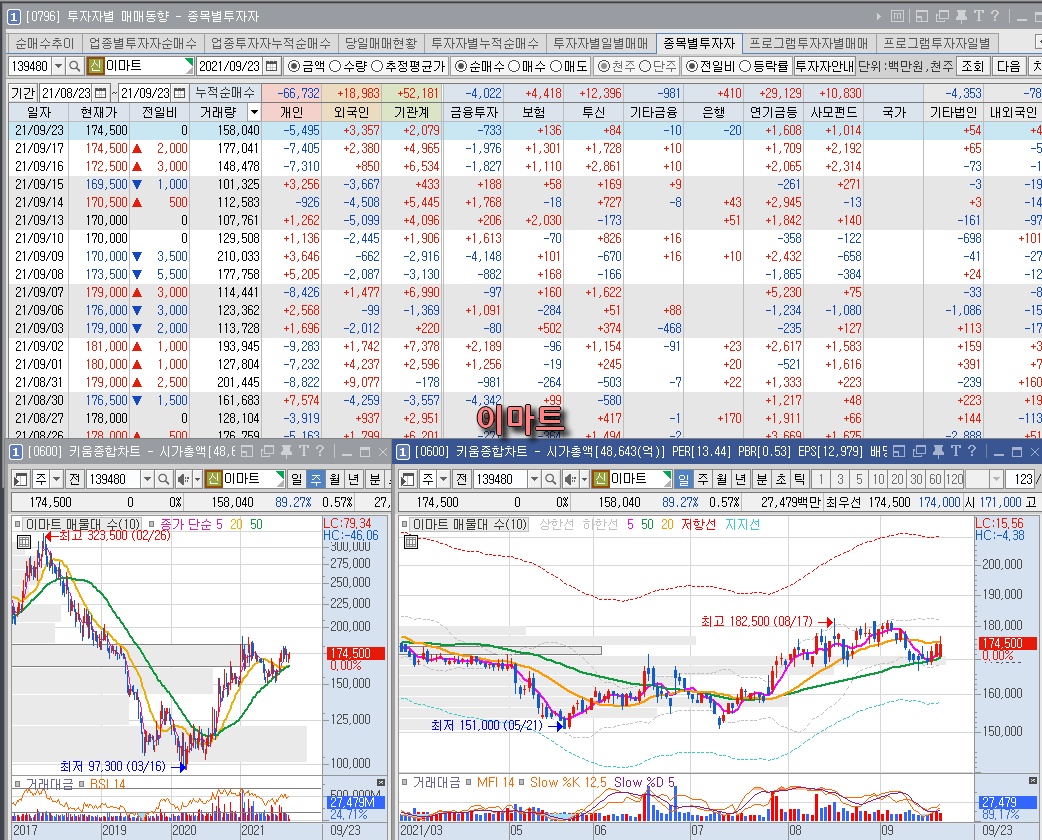
Task: Click window-layout icon in right chart title bar
Action: (899, 452)
